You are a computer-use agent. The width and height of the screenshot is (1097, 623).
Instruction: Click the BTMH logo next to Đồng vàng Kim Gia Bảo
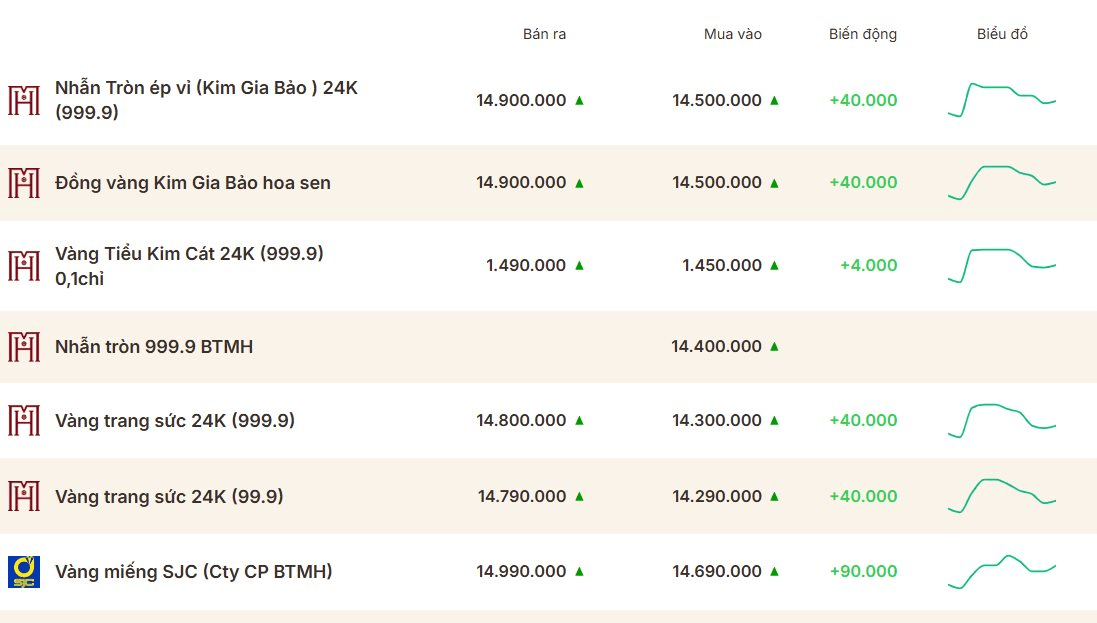point(24,183)
